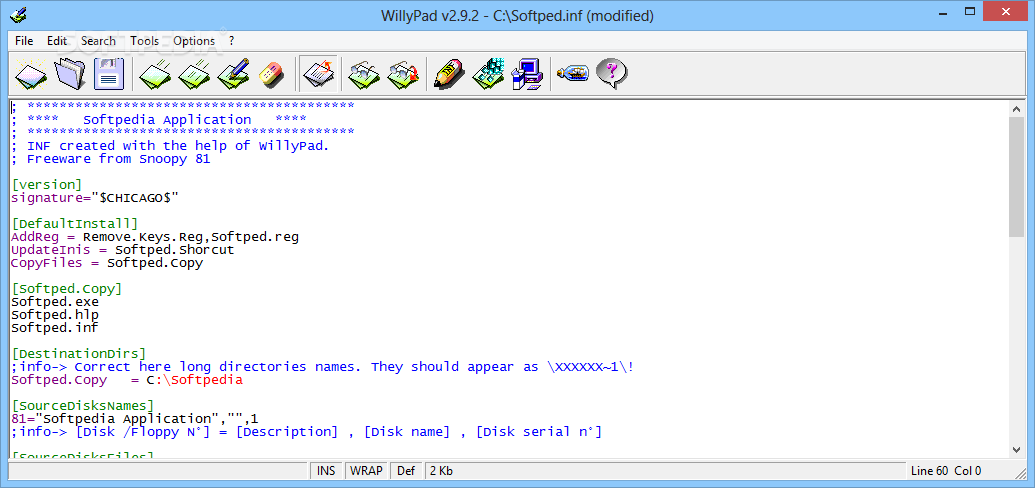Click the vertical scrollbar thumb
The width and height of the screenshot is (1035, 488).
(x=1017, y=176)
